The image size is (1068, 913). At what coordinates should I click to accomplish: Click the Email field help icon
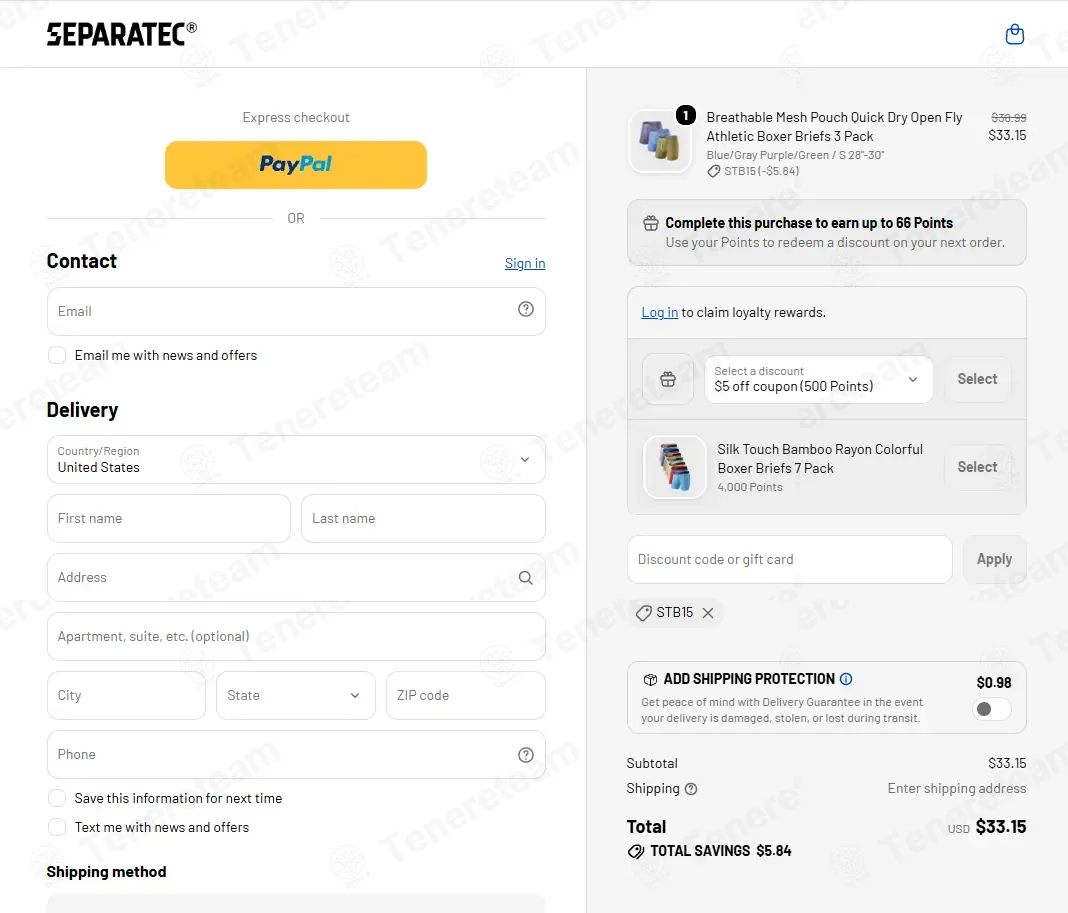tap(526, 309)
